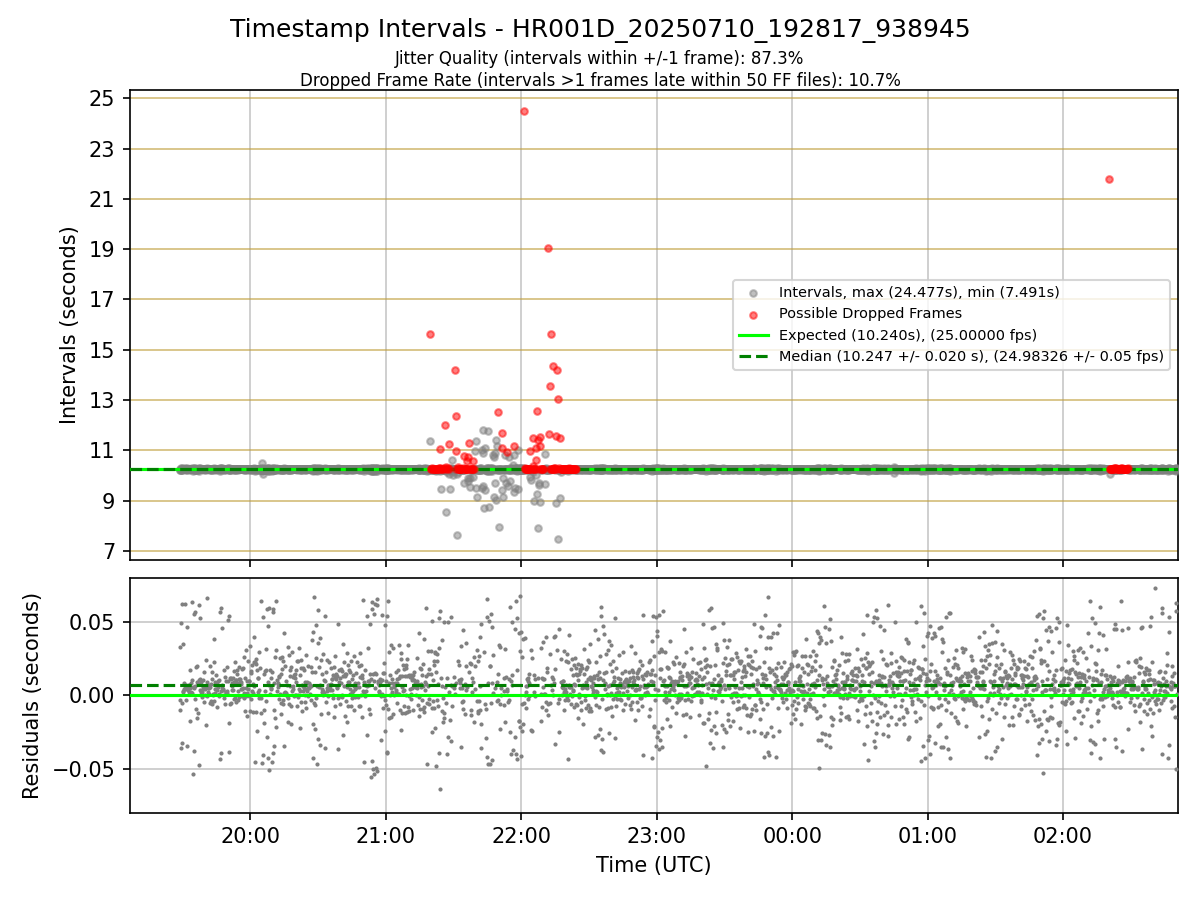Click the gray circle marker in legend
This screenshot has height=900, width=1200.
coord(753,293)
